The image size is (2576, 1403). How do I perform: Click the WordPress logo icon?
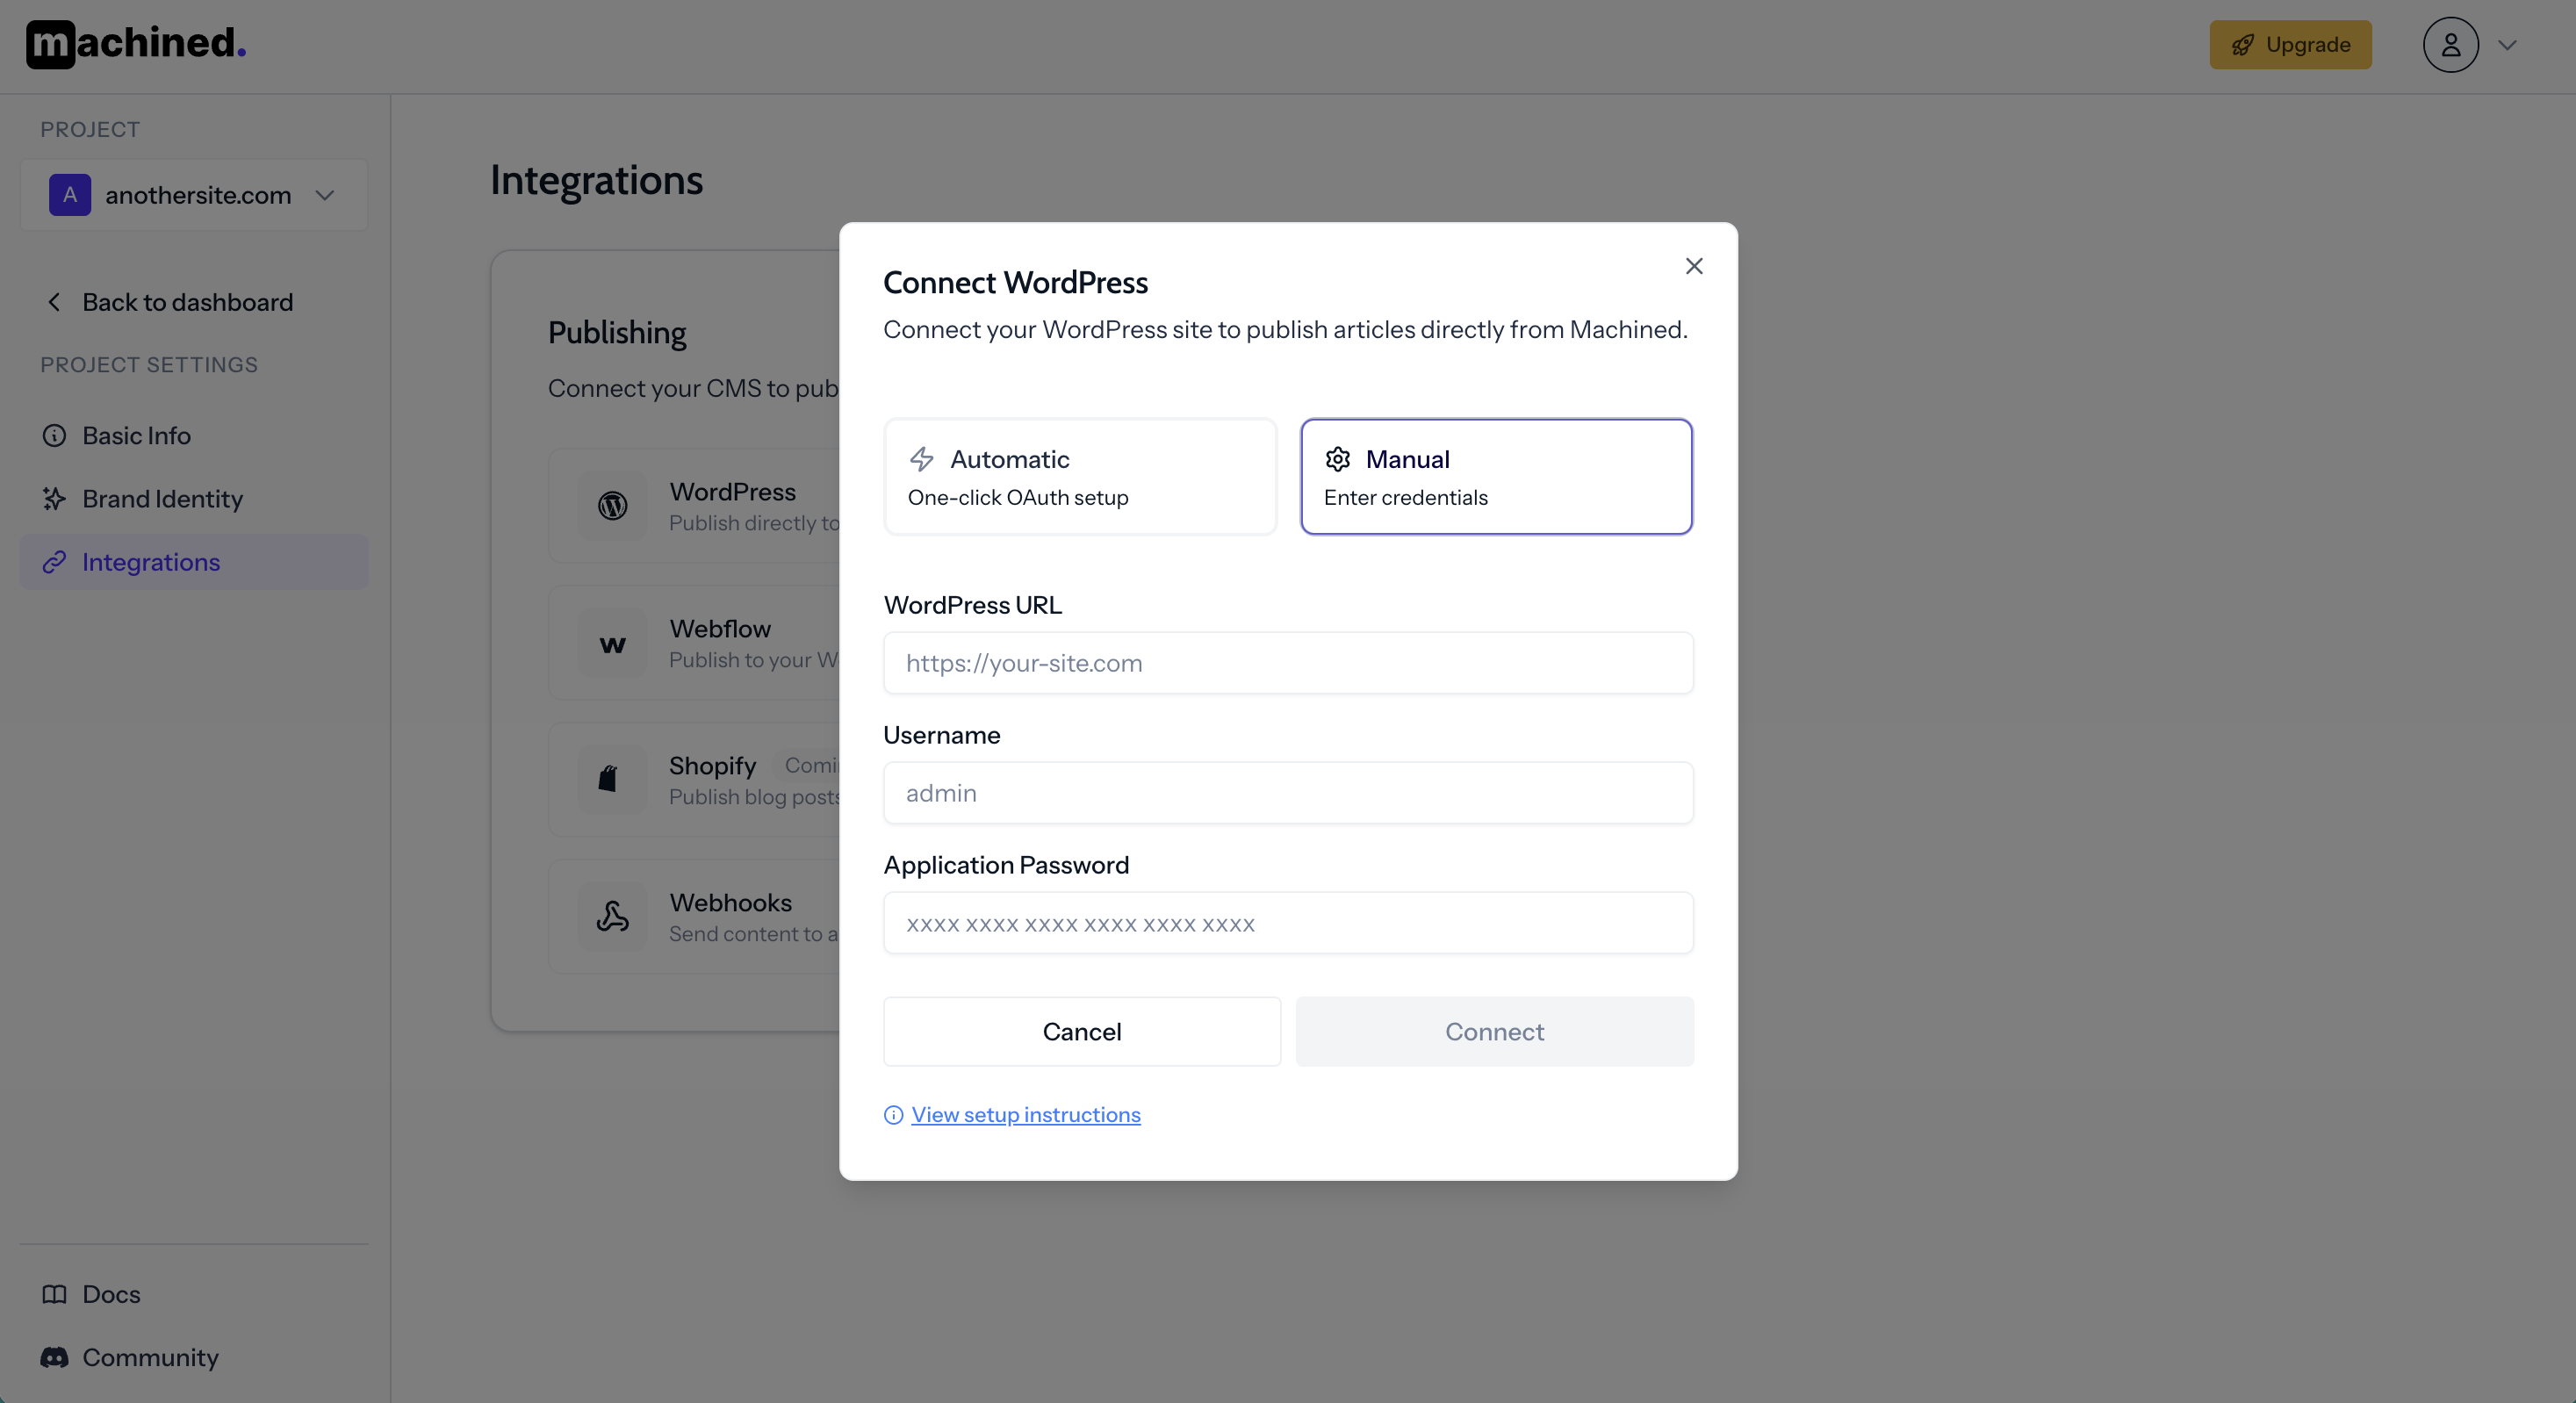tap(613, 506)
